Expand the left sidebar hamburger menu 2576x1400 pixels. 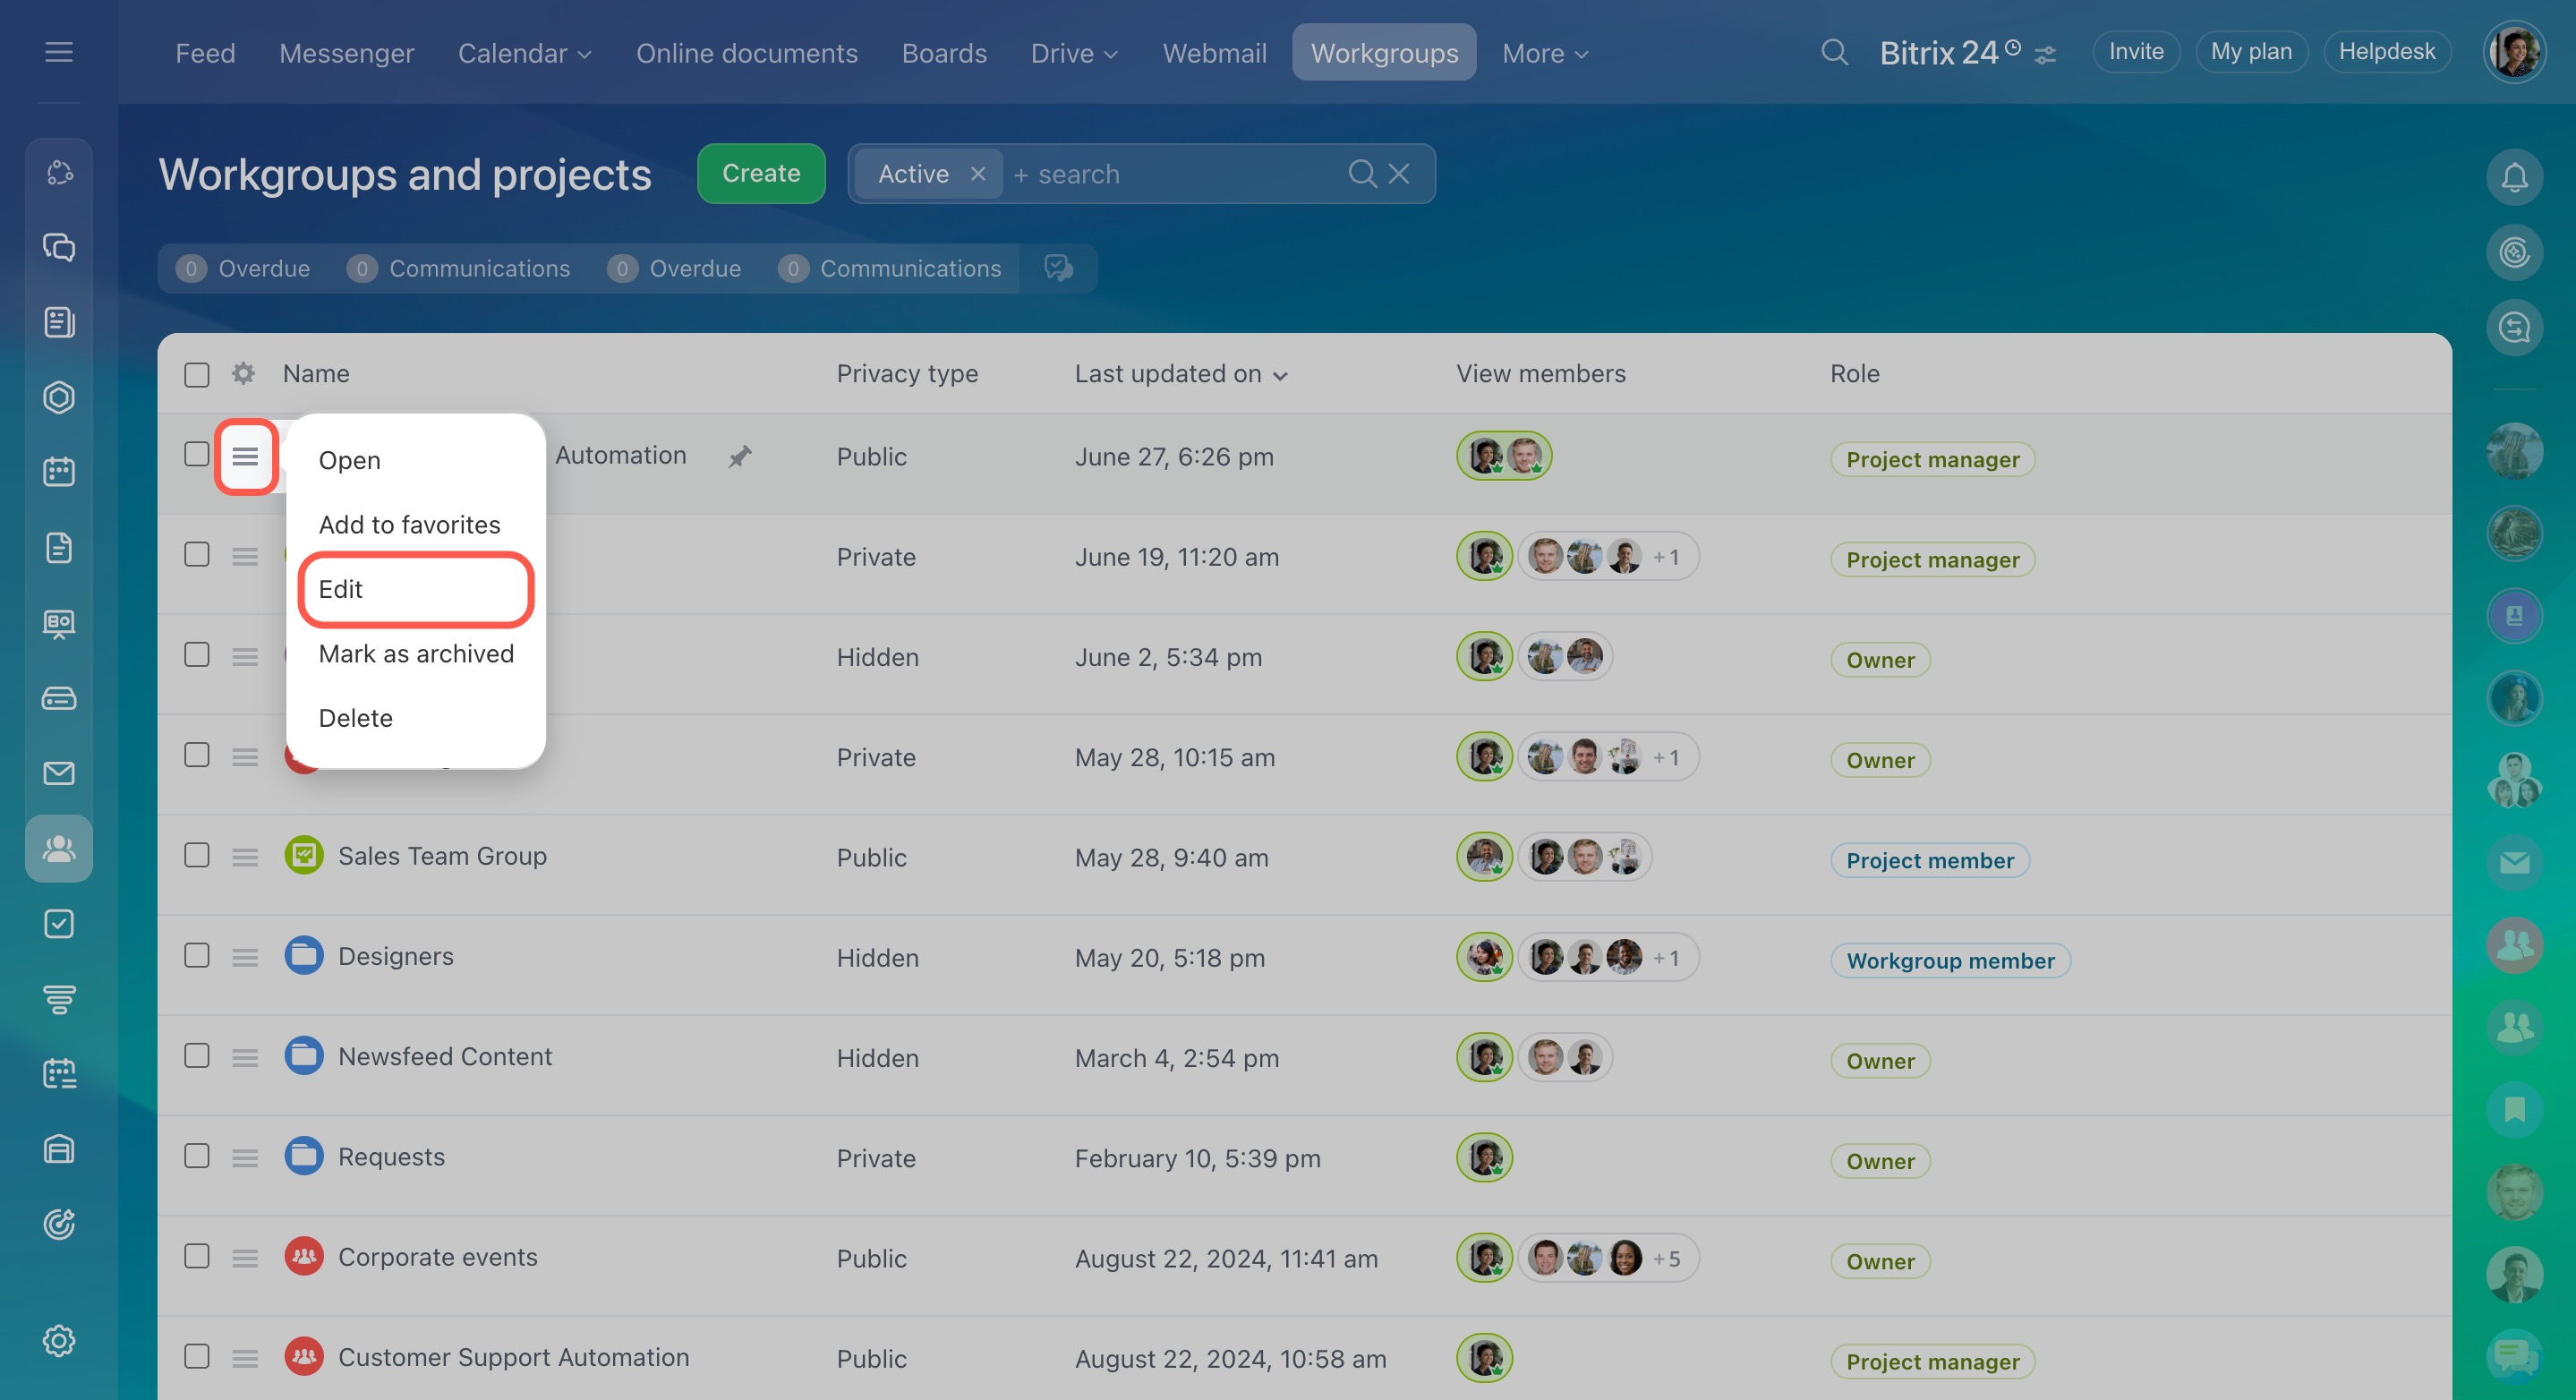(59, 52)
